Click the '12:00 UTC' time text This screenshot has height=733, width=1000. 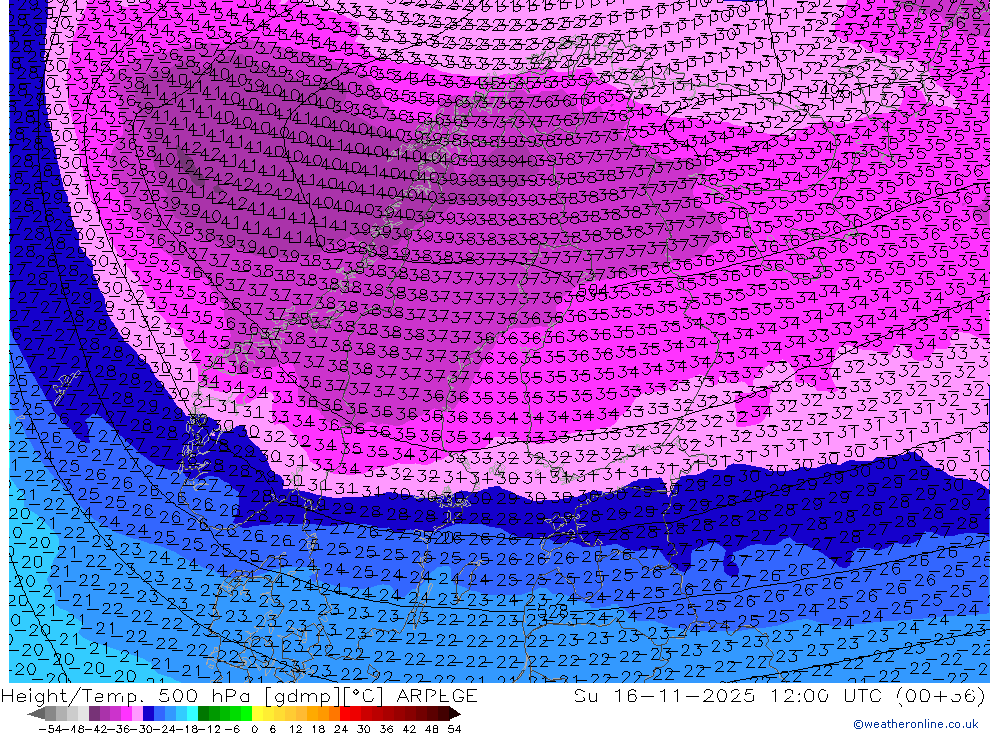click(829, 695)
